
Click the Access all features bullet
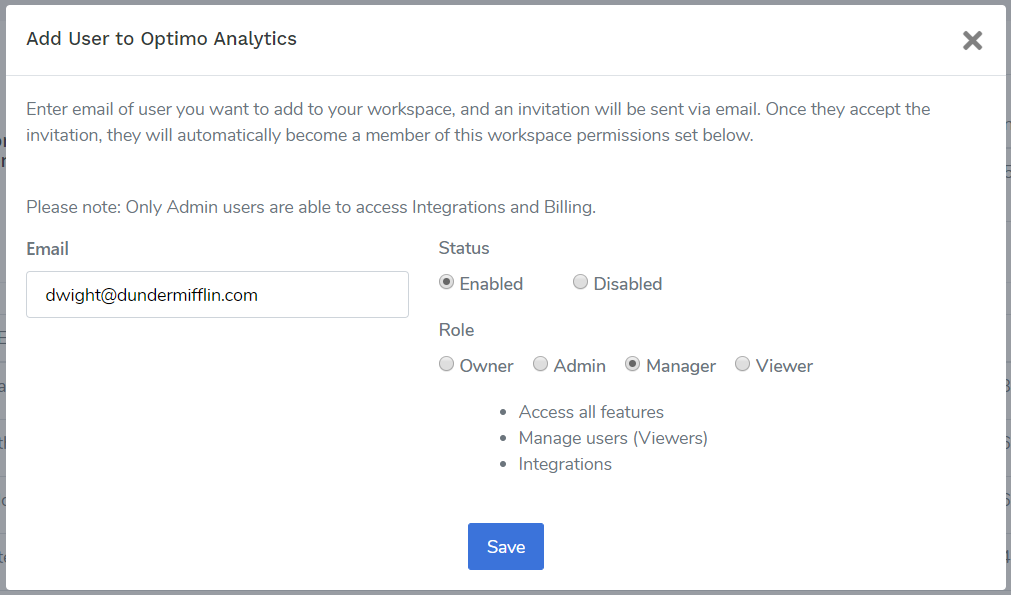pyautogui.click(x=591, y=412)
